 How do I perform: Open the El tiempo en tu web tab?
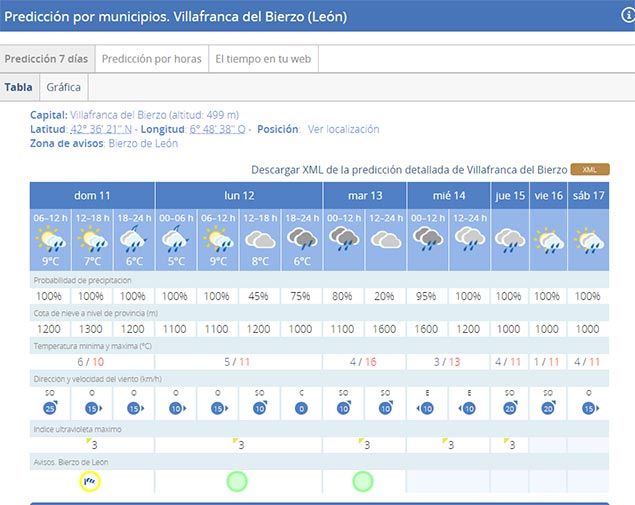click(x=263, y=59)
